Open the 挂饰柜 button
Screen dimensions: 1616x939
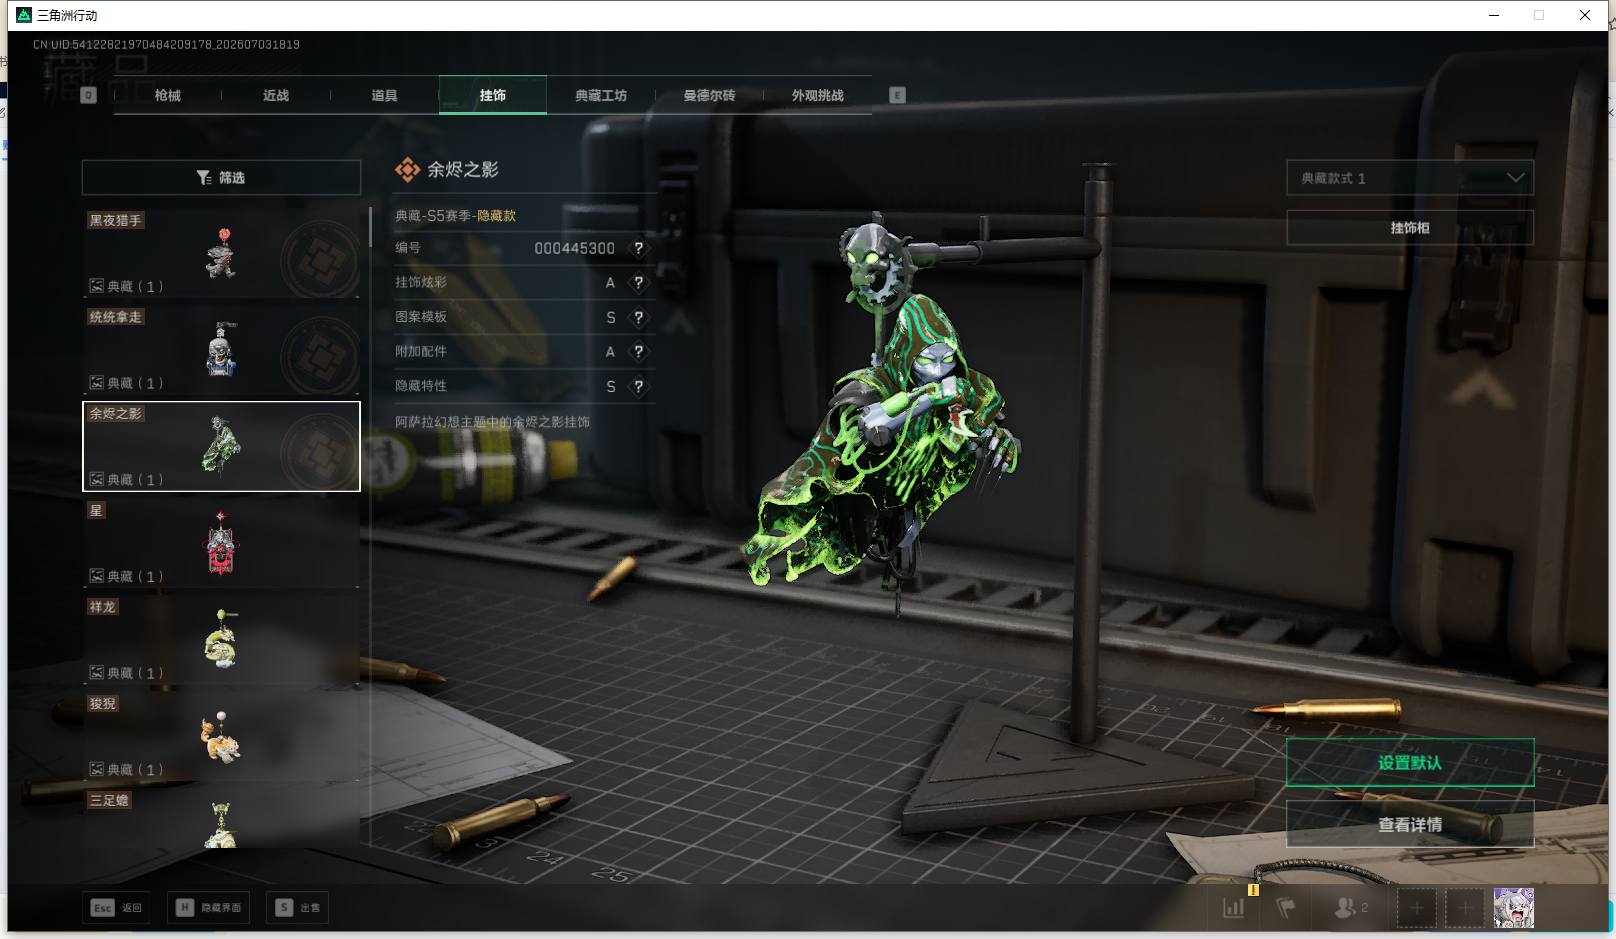tap(1410, 228)
